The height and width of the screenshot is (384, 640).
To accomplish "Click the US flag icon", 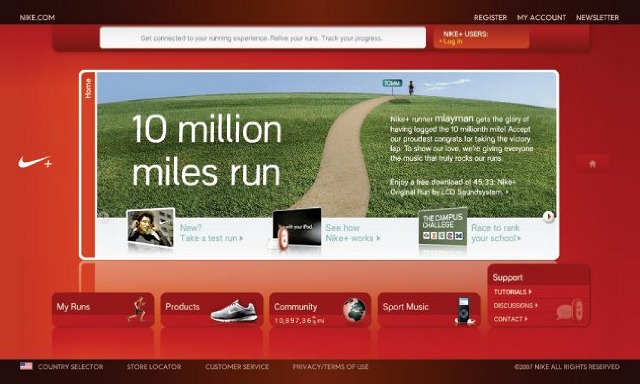I will click(x=26, y=366).
